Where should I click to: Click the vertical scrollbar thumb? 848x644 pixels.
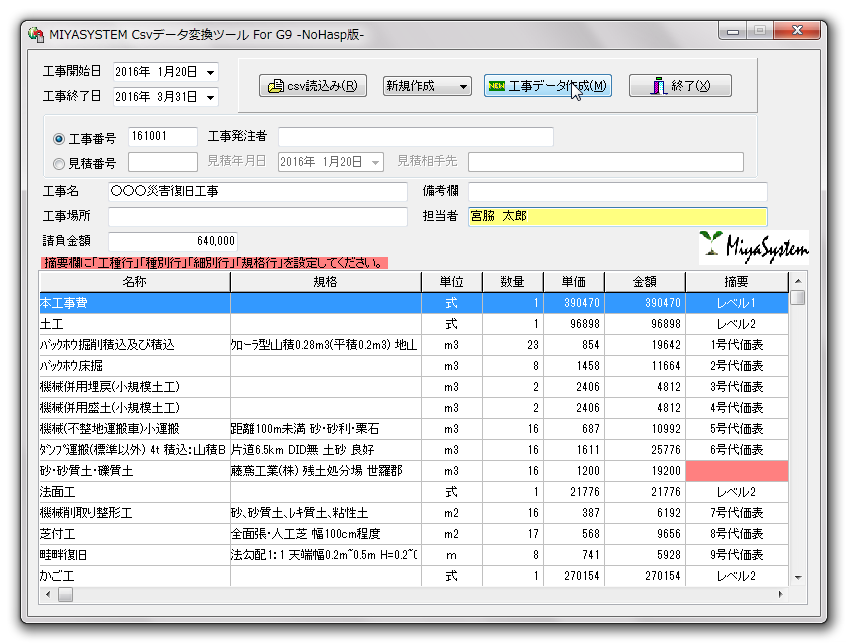(798, 297)
